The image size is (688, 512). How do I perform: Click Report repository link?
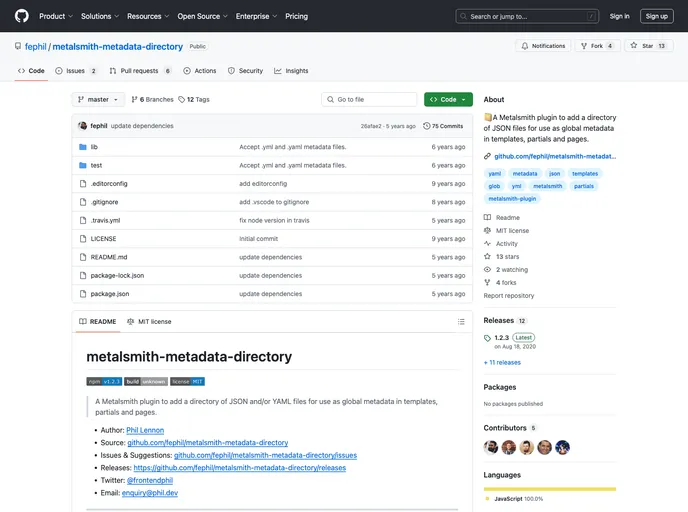click(509, 296)
